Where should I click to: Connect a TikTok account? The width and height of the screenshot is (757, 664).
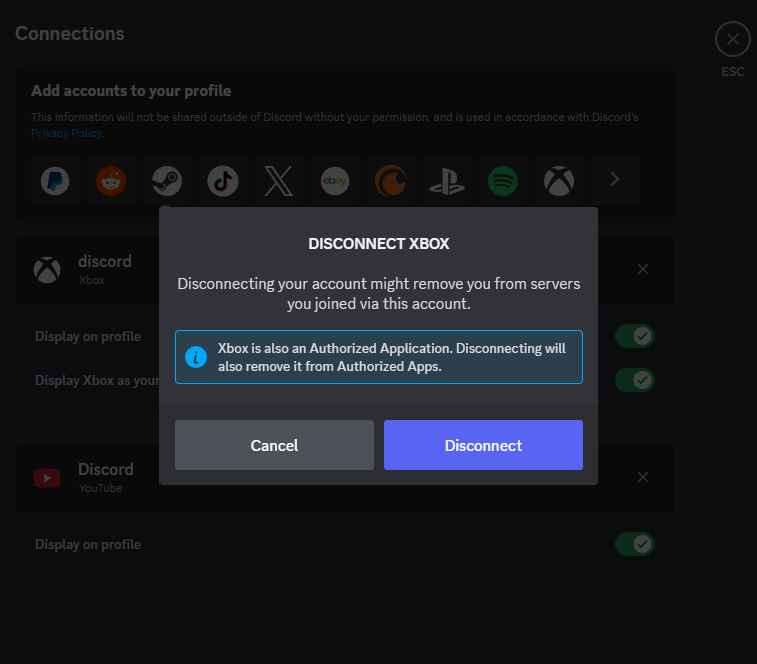223,181
